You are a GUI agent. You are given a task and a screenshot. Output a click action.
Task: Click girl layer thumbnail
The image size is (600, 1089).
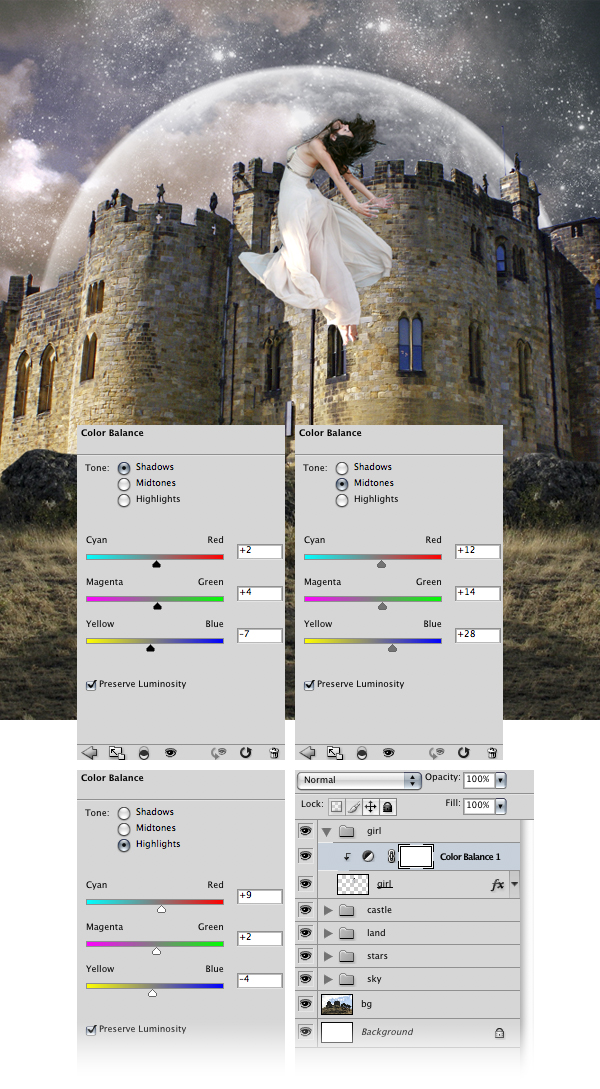353,884
